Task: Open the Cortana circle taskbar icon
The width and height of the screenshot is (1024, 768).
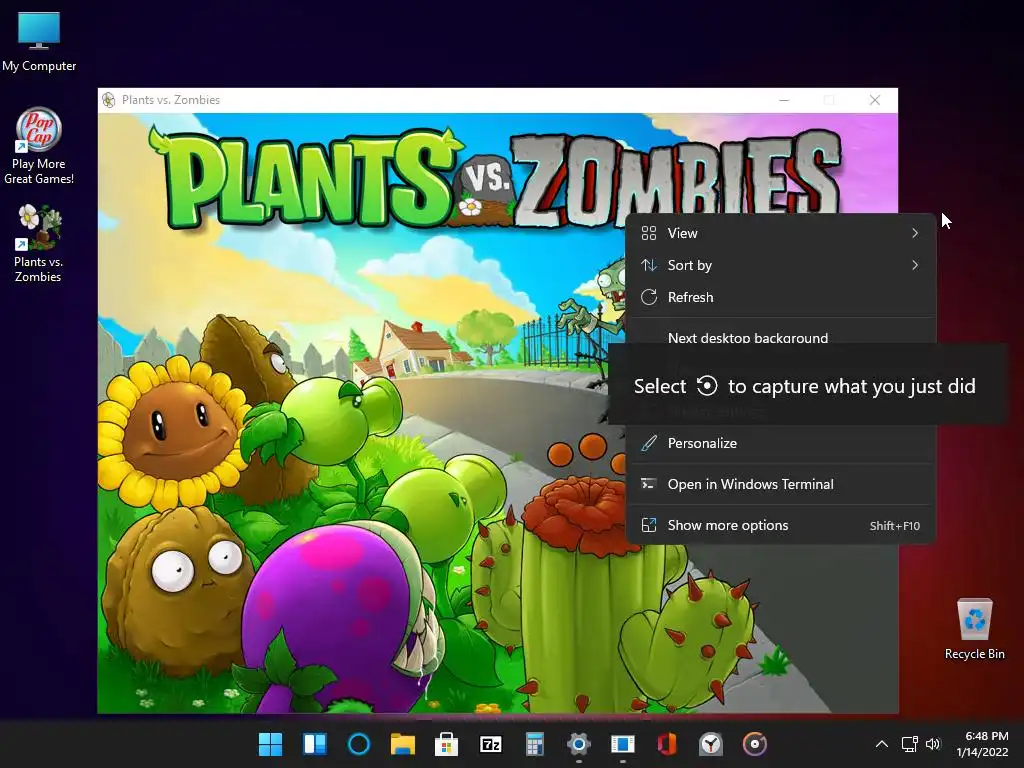Action: [359, 744]
